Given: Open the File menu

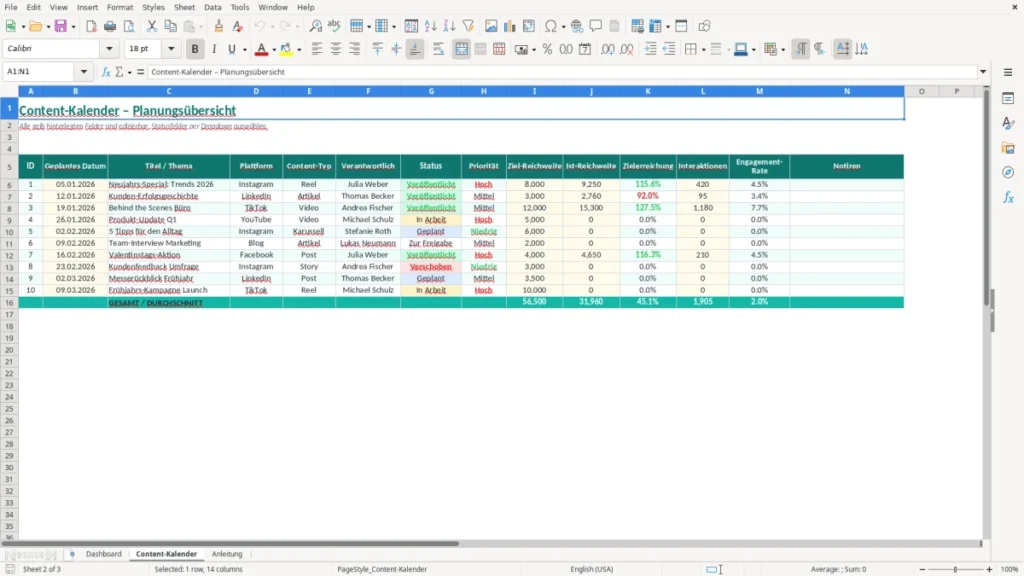Looking at the screenshot, I should [x=11, y=7].
